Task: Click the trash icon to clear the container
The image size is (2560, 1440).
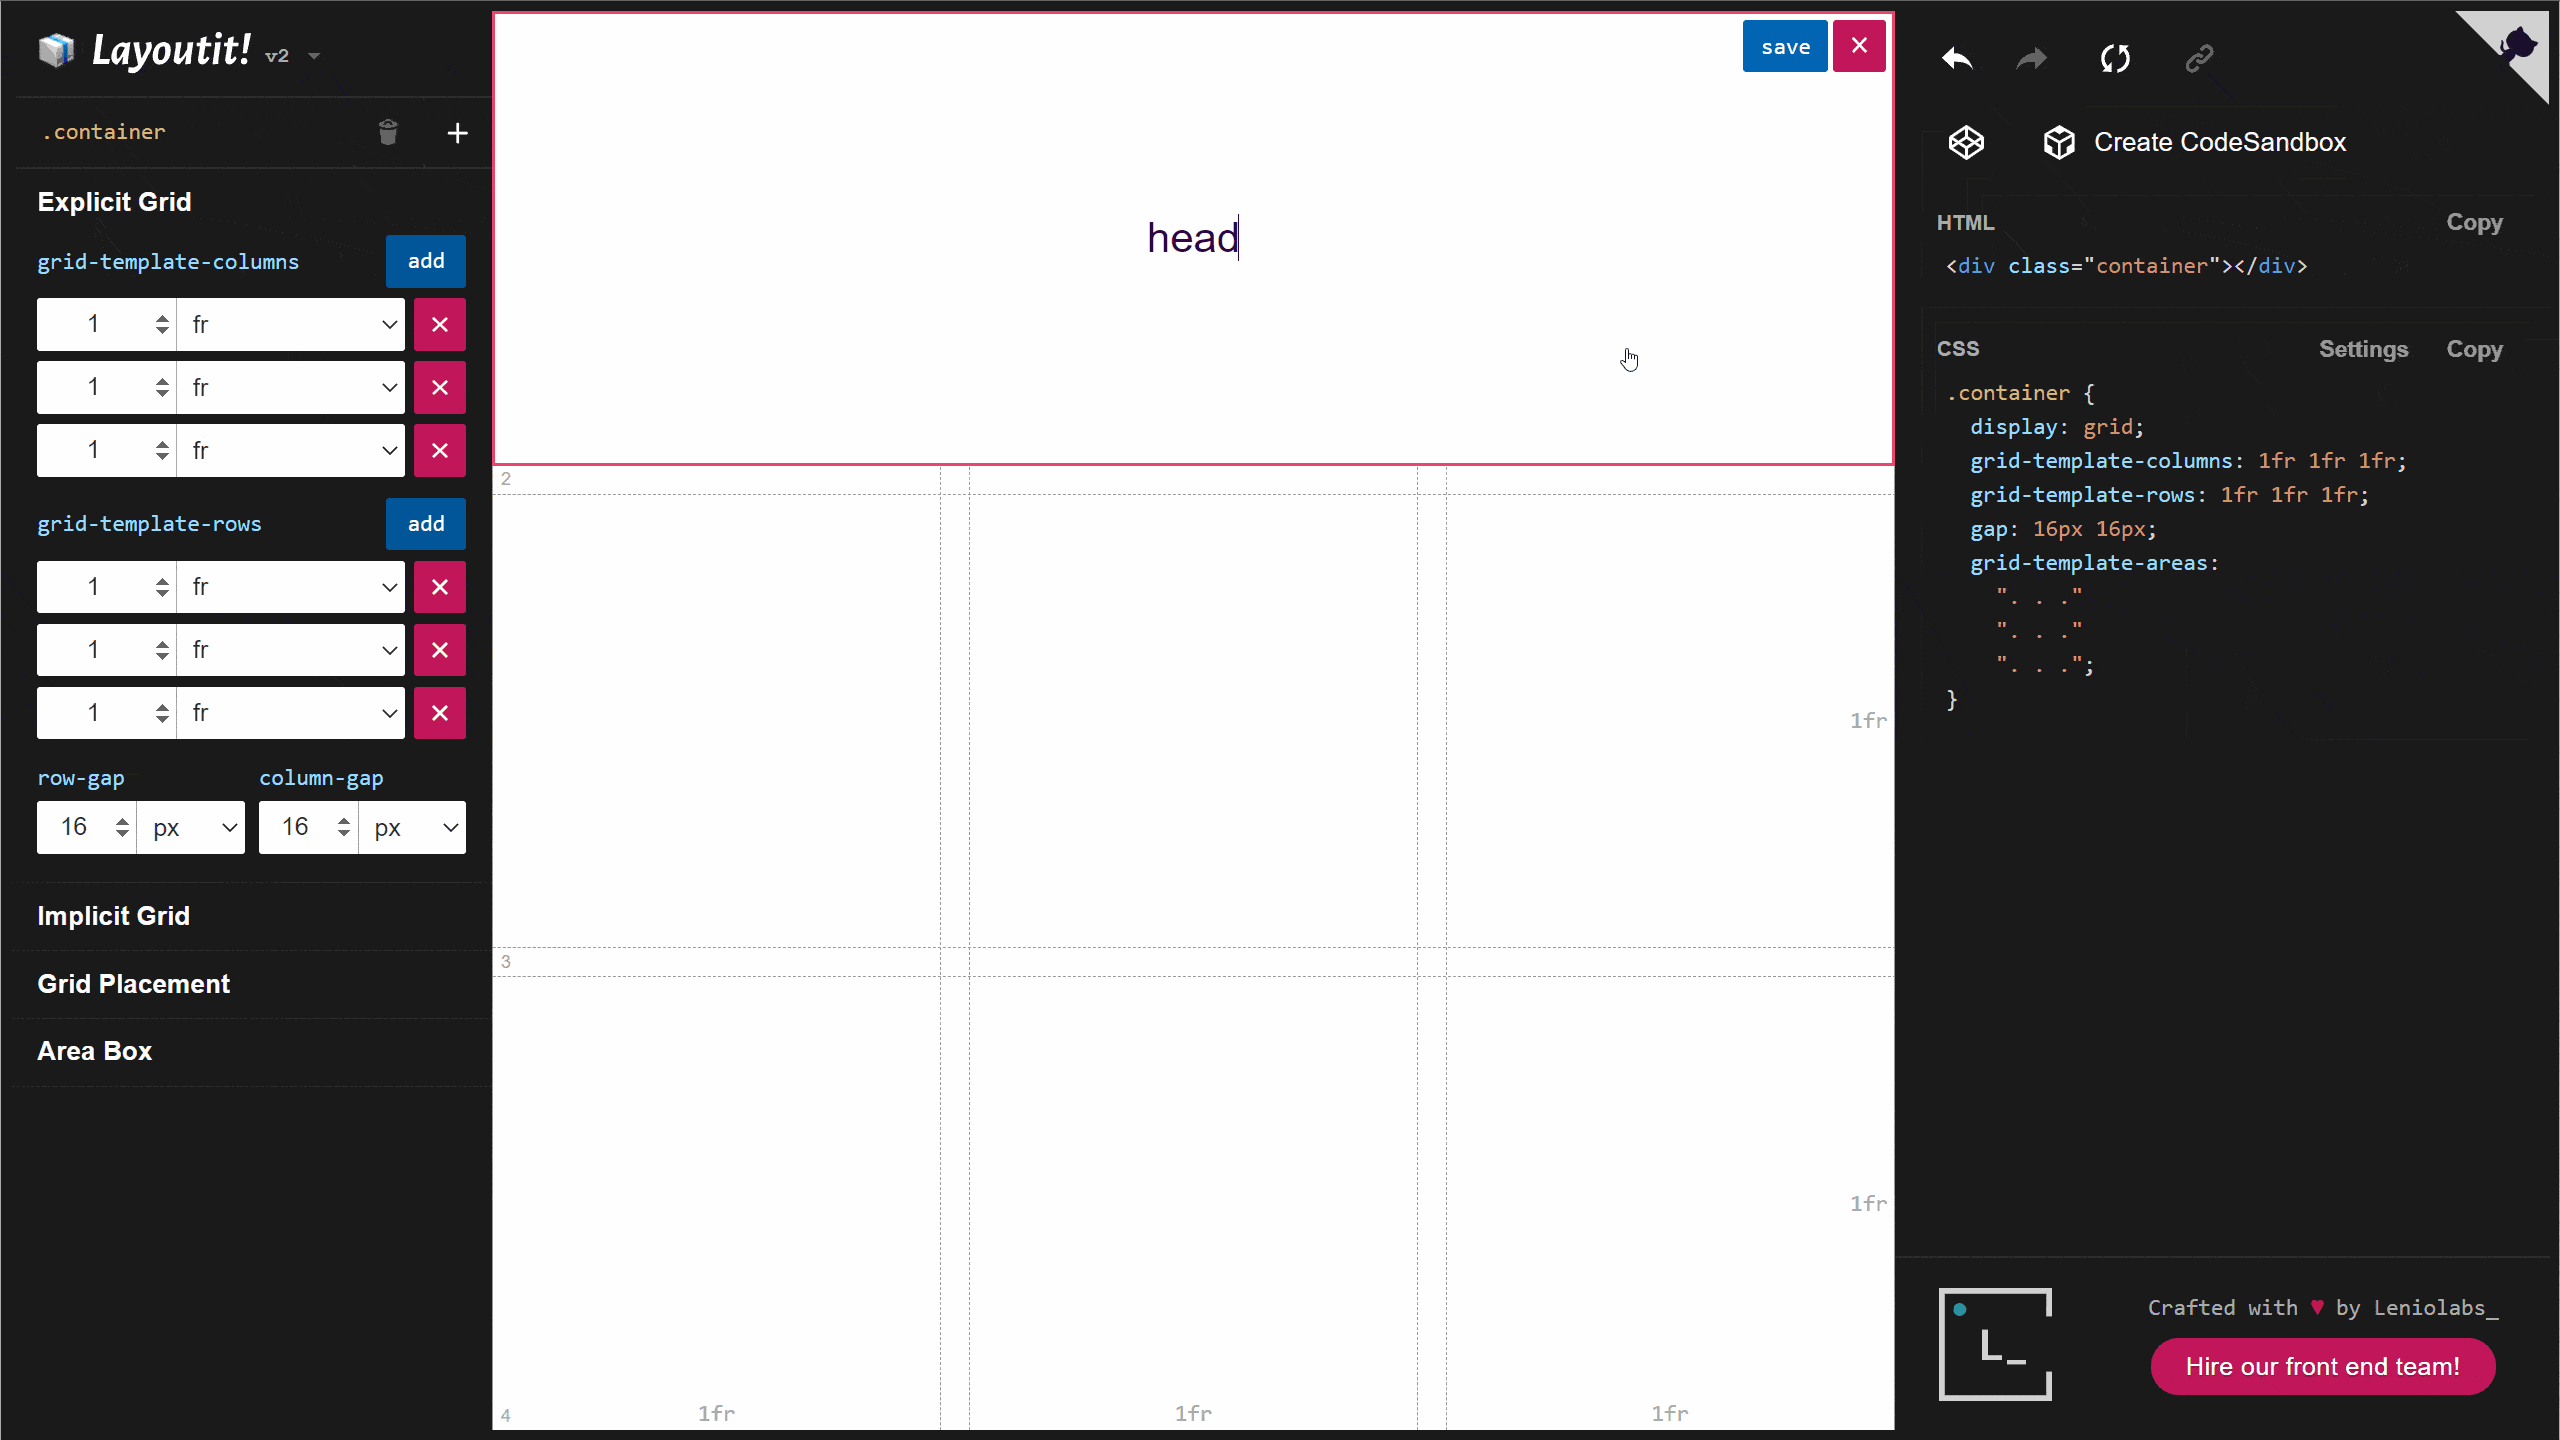Action: point(389,132)
